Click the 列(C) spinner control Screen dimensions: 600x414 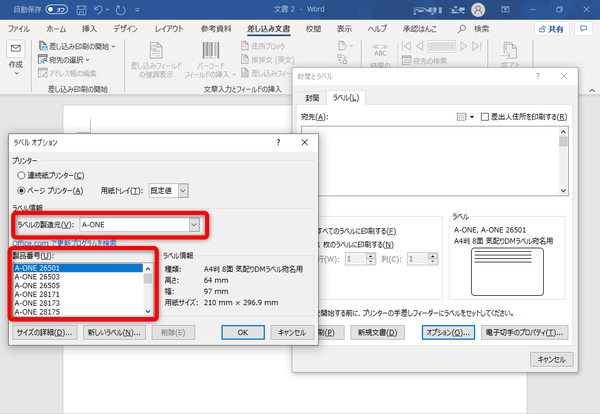(x=433, y=259)
